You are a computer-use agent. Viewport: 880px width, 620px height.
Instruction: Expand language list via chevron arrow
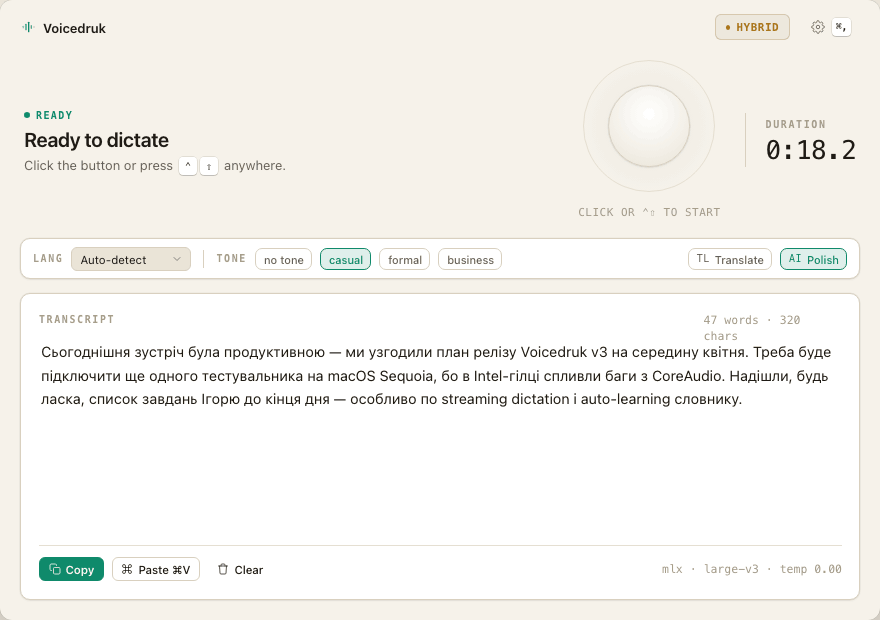point(177,259)
